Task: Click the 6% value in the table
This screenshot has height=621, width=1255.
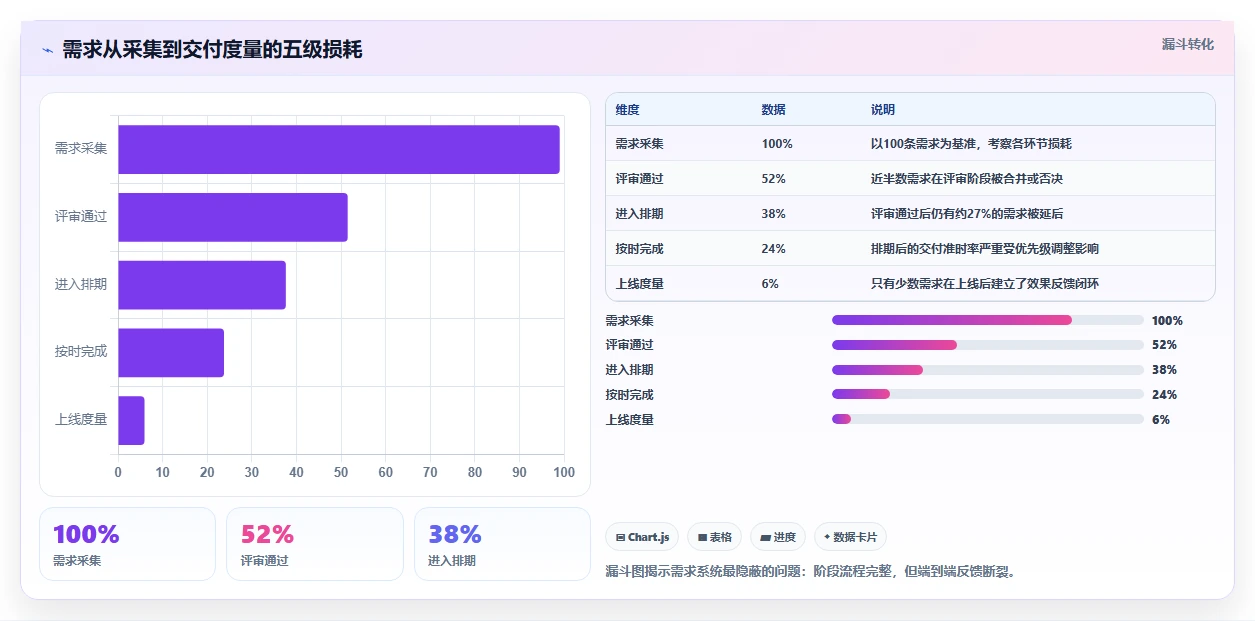Action: point(770,284)
